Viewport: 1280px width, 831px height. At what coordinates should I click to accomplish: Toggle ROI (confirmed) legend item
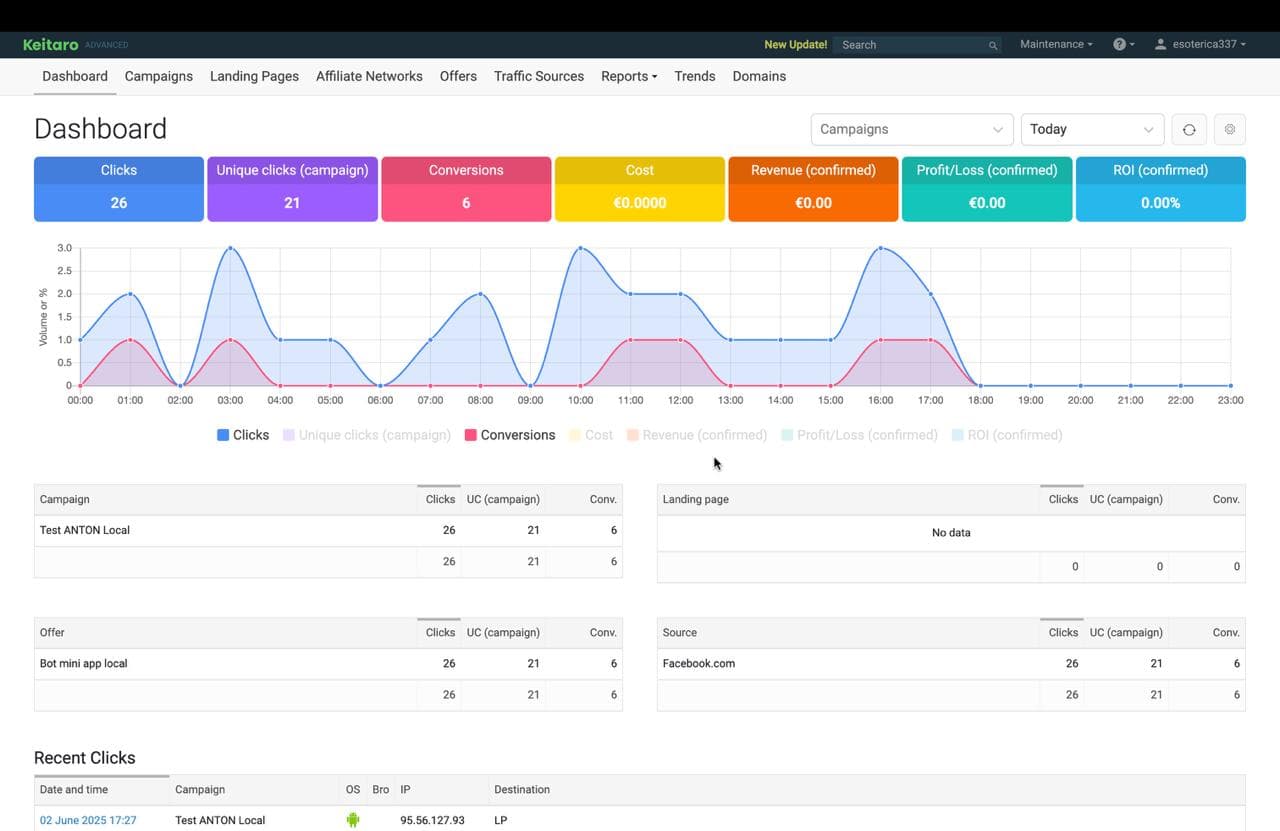[x=1007, y=435]
